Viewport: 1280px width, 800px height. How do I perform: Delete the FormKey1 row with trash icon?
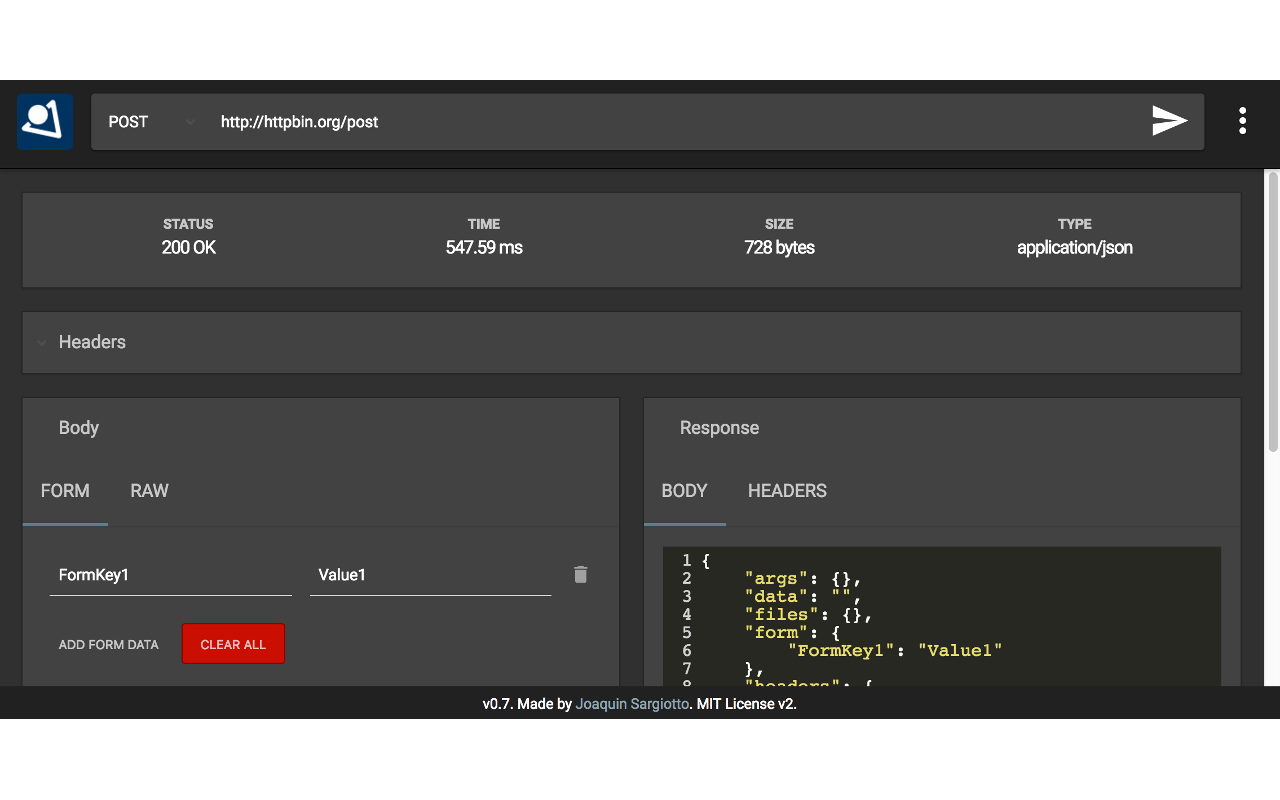pos(580,574)
